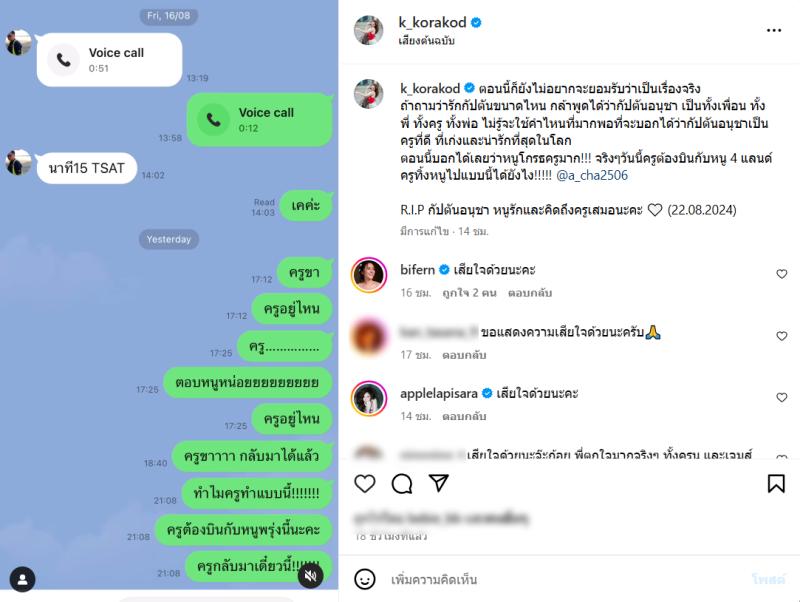Image resolution: width=800 pixels, height=602 pixels.
Task: Click the tagged people icon on photo
Action: (x=22, y=580)
